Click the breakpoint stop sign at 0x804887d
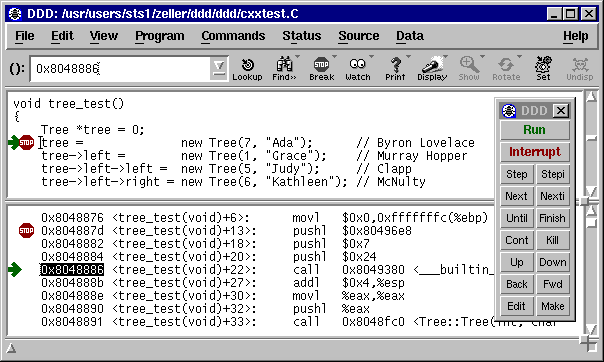Image resolution: width=604 pixels, height=362 pixels. click(26, 230)
